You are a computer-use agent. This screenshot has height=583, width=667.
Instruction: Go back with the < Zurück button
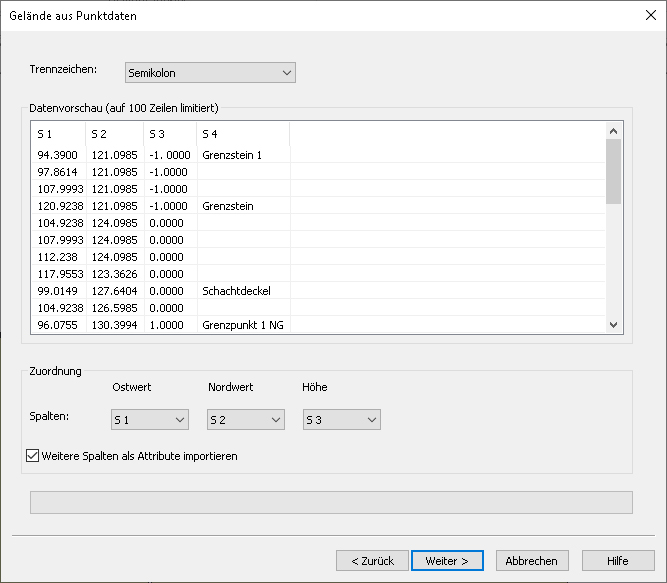(x=372, y=561)
